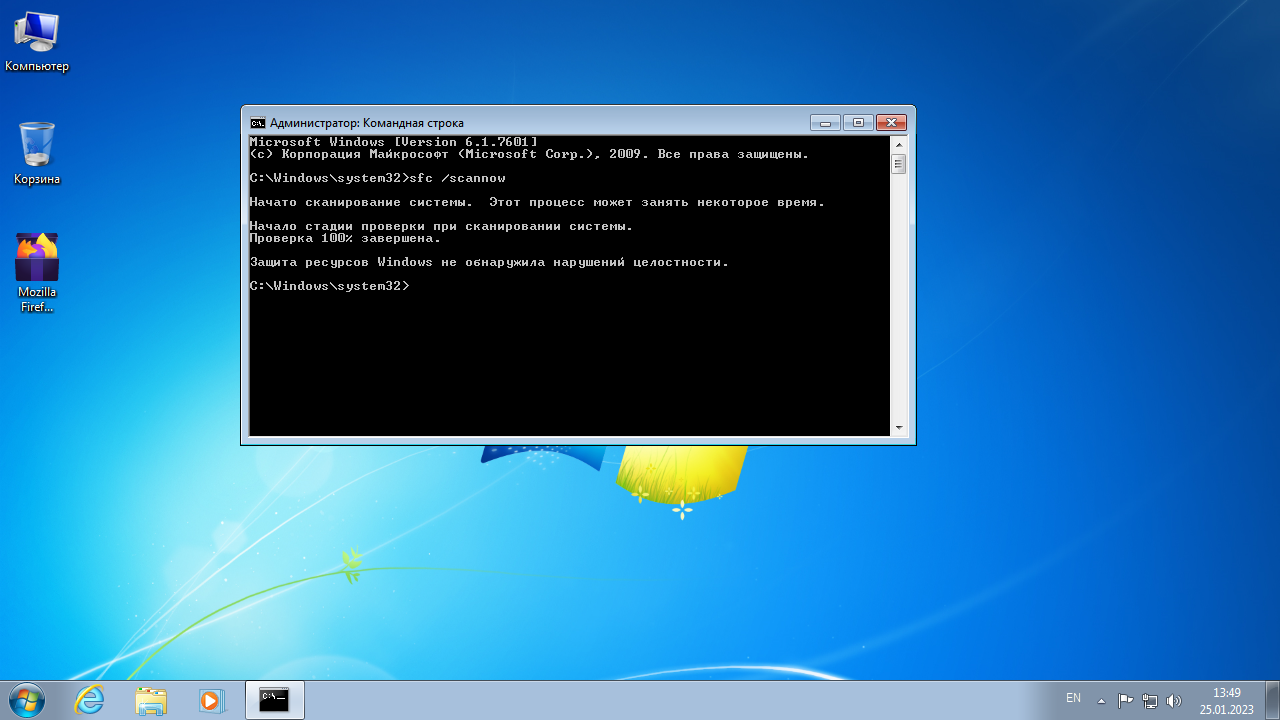Open the volume speaker tray icon
1280x720 pixels.
pyautogui.click(x=1174, y=701)
